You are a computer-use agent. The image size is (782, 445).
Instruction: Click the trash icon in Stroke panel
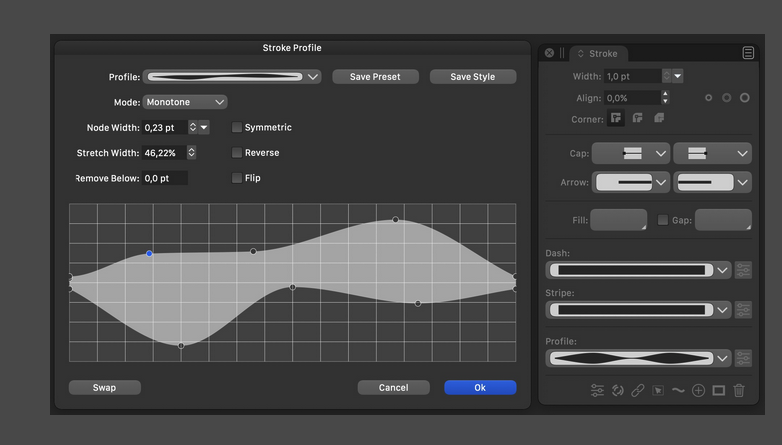coord(739,390)
